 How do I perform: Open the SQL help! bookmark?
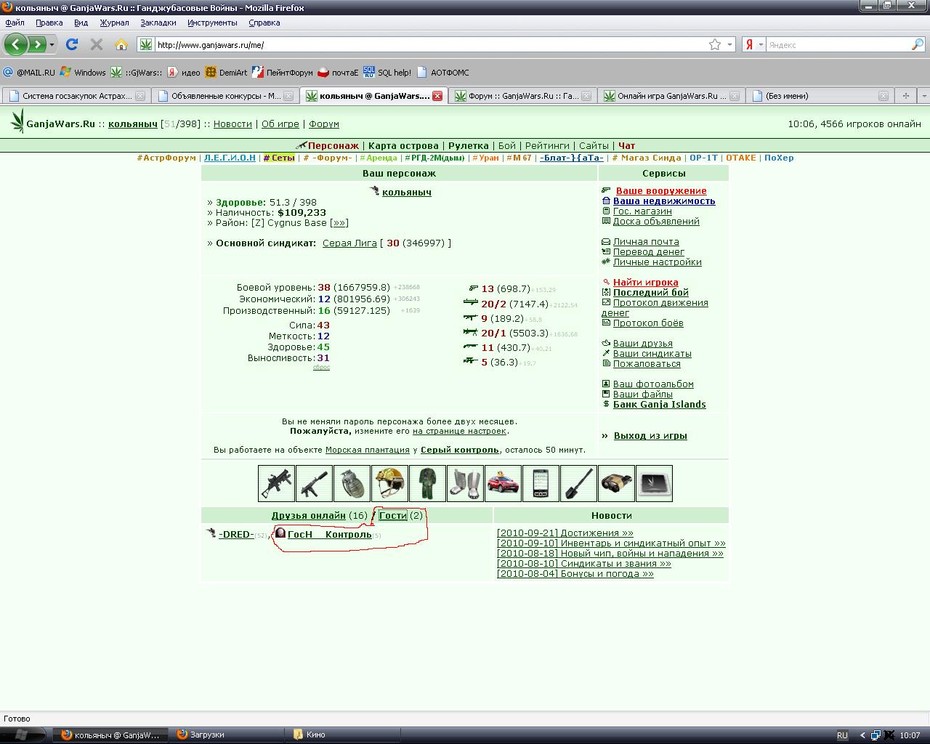387,72
